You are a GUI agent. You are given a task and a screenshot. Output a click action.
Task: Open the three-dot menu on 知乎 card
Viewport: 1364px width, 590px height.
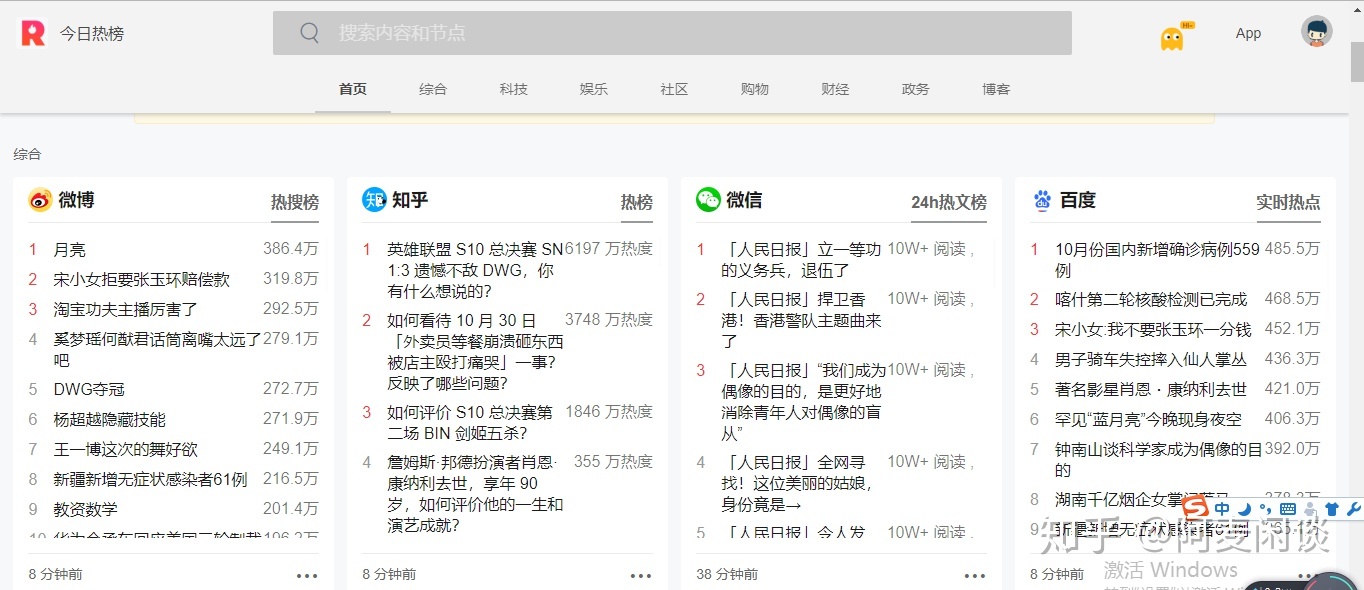tap(641, 575)
